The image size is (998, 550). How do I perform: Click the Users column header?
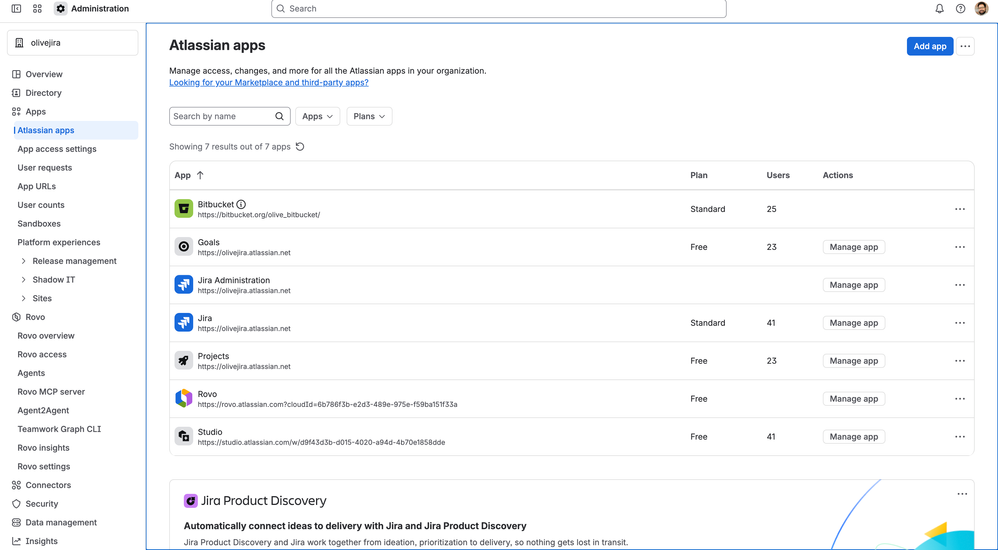coord(778,175)
